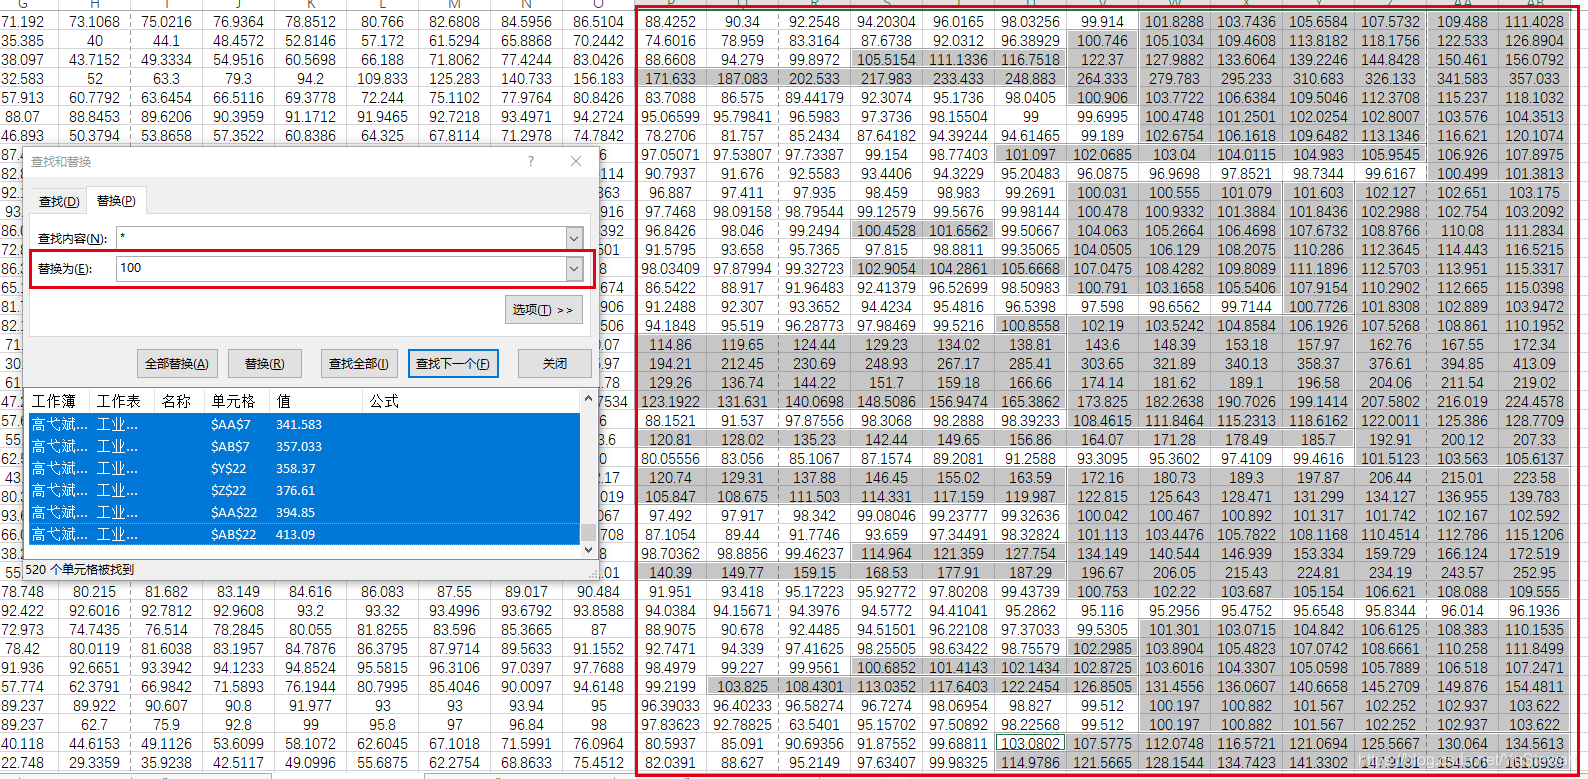Screen dimensions: 1588x779
Task: Select spreadsheet cell 123.1922
Action: [670, 402]
